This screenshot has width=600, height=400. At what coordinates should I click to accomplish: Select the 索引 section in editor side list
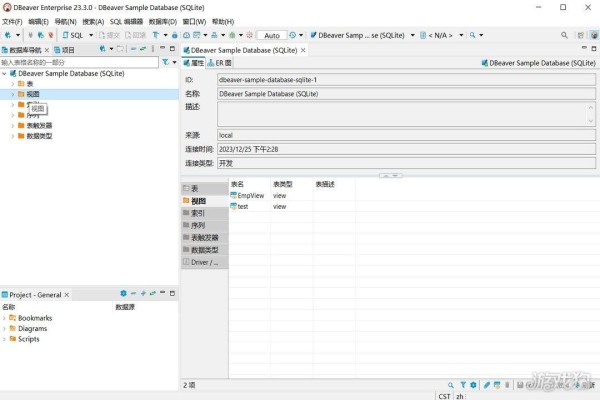coord(204,213)
